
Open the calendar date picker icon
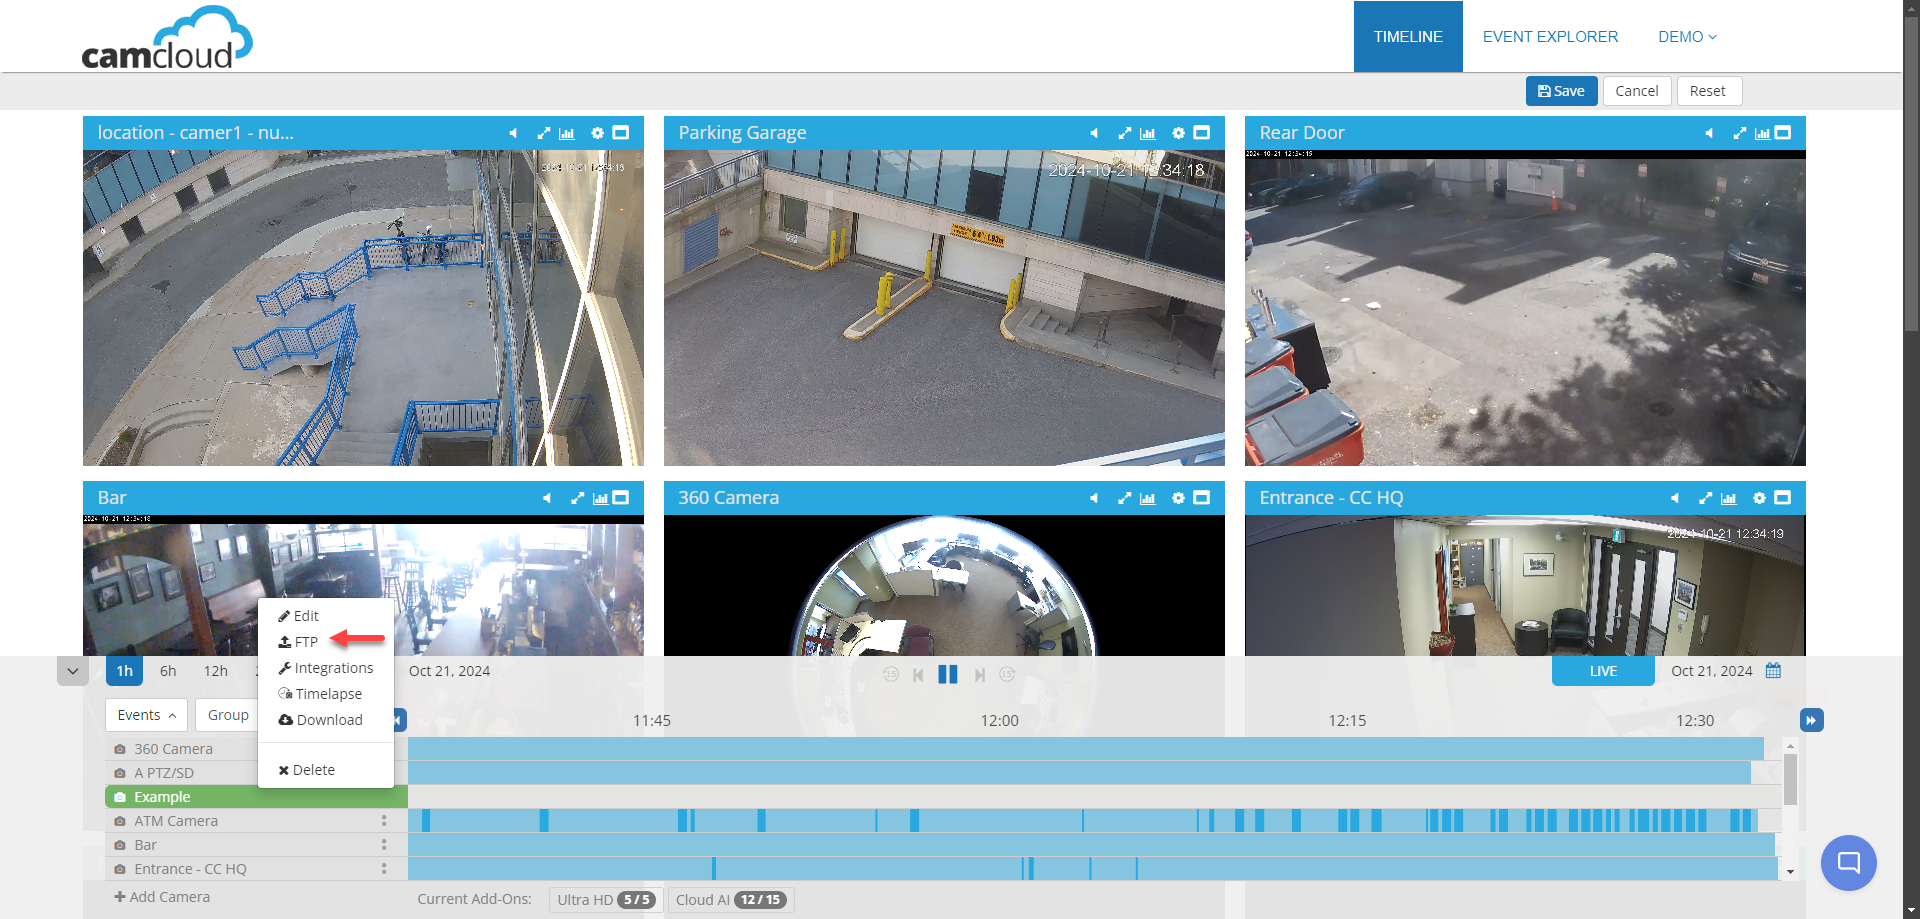tap(1773, 671)
